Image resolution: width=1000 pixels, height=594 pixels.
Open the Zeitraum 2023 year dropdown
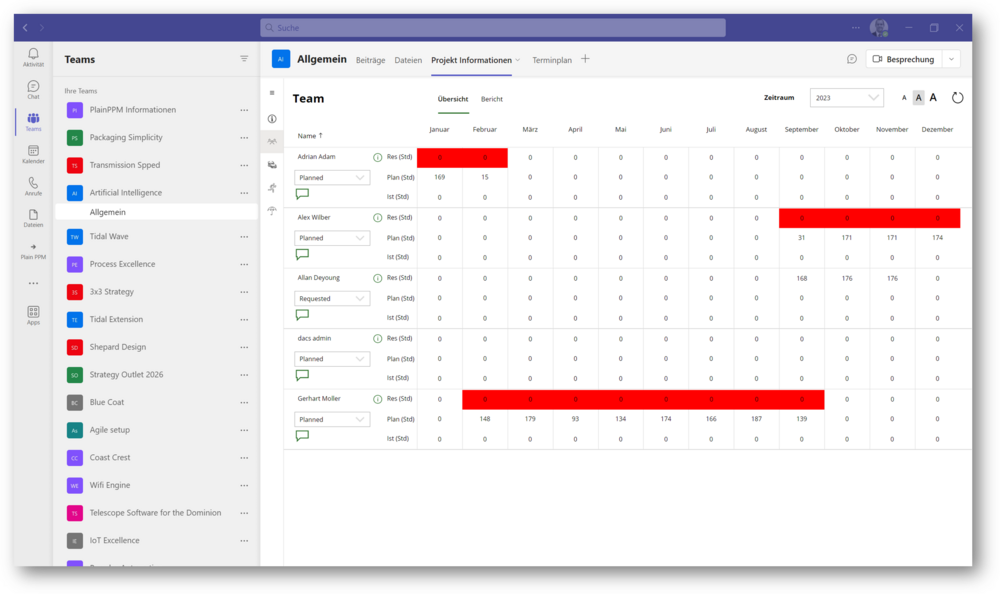coord(846,98)
